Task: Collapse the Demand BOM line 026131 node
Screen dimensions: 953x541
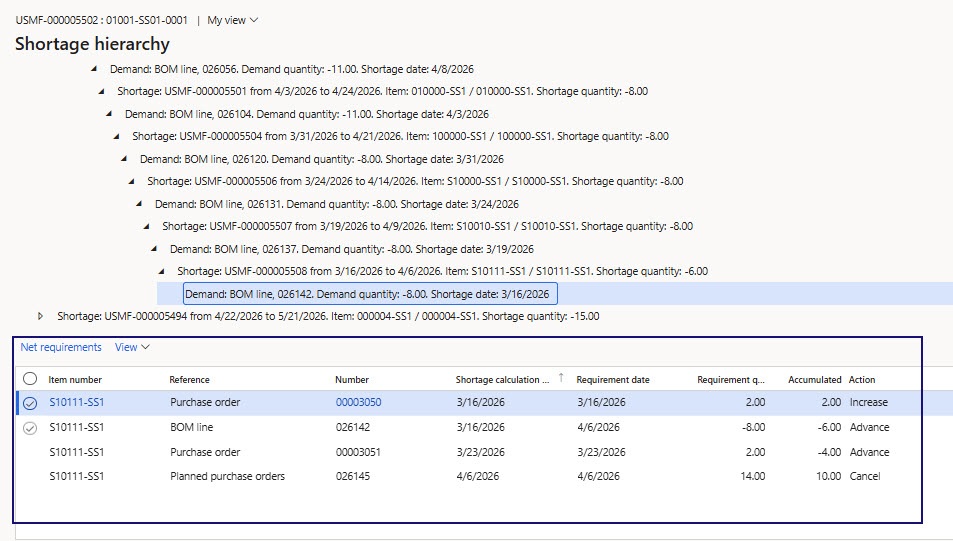Action: point(140,204)
